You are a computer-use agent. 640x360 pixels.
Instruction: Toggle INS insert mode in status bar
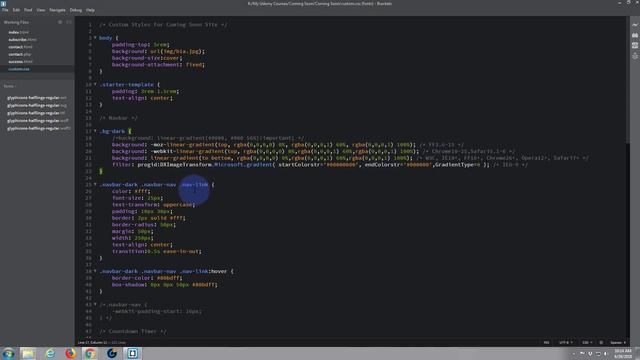point(546,342)
